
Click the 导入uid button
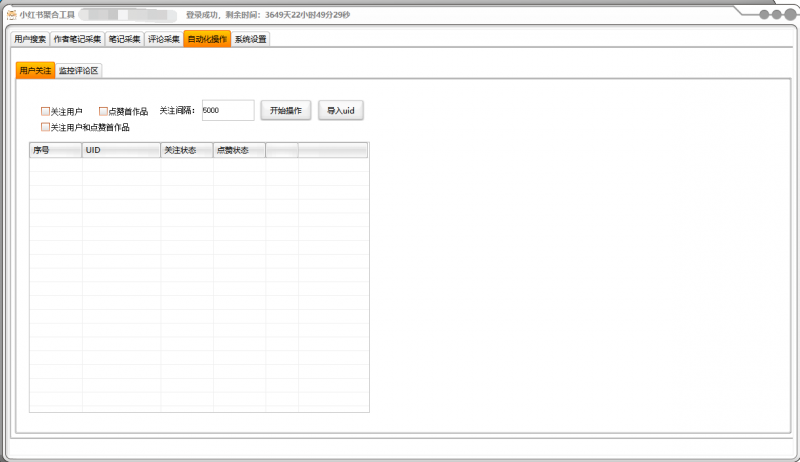(x=341, y=110)
